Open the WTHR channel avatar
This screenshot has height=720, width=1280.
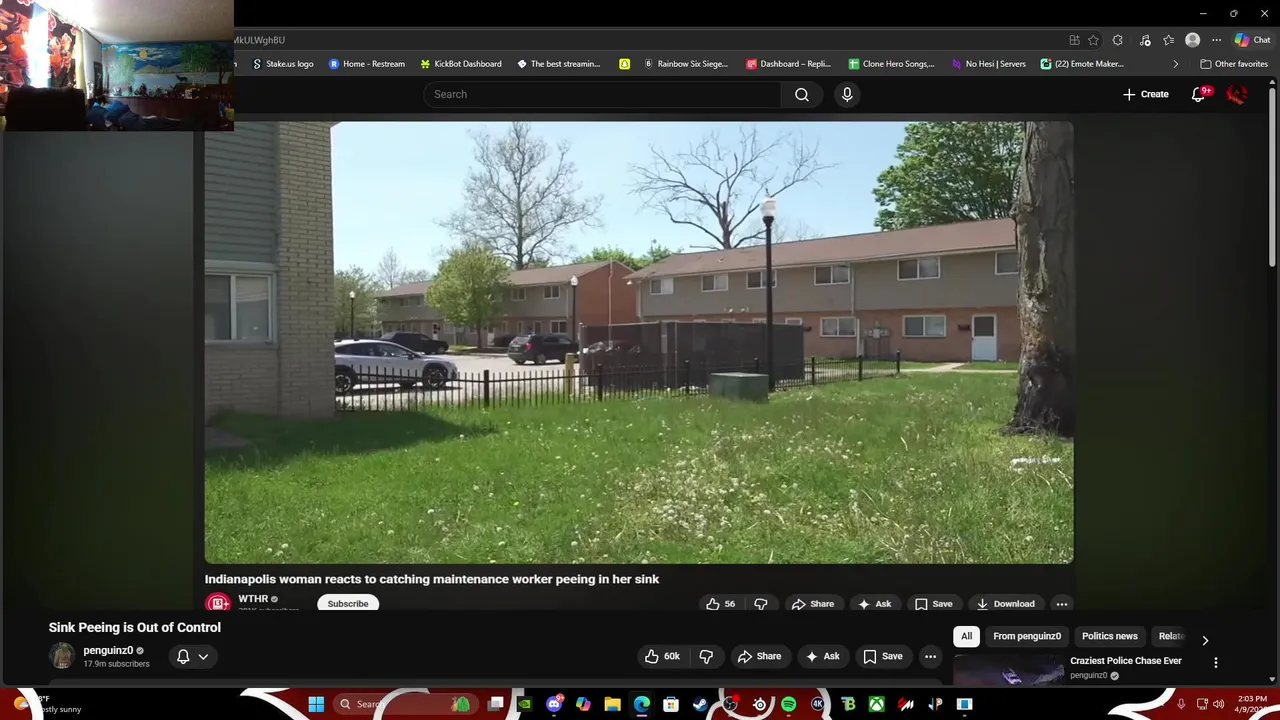[x=217, y=603]
